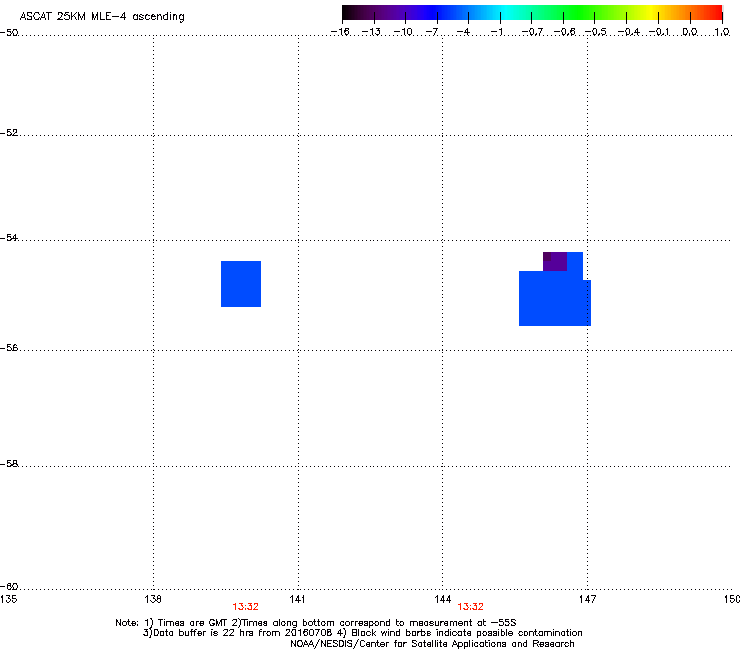Click the "-0.7" color bar label
This screenshot has width=740, height=650.
tap(532, 32)
